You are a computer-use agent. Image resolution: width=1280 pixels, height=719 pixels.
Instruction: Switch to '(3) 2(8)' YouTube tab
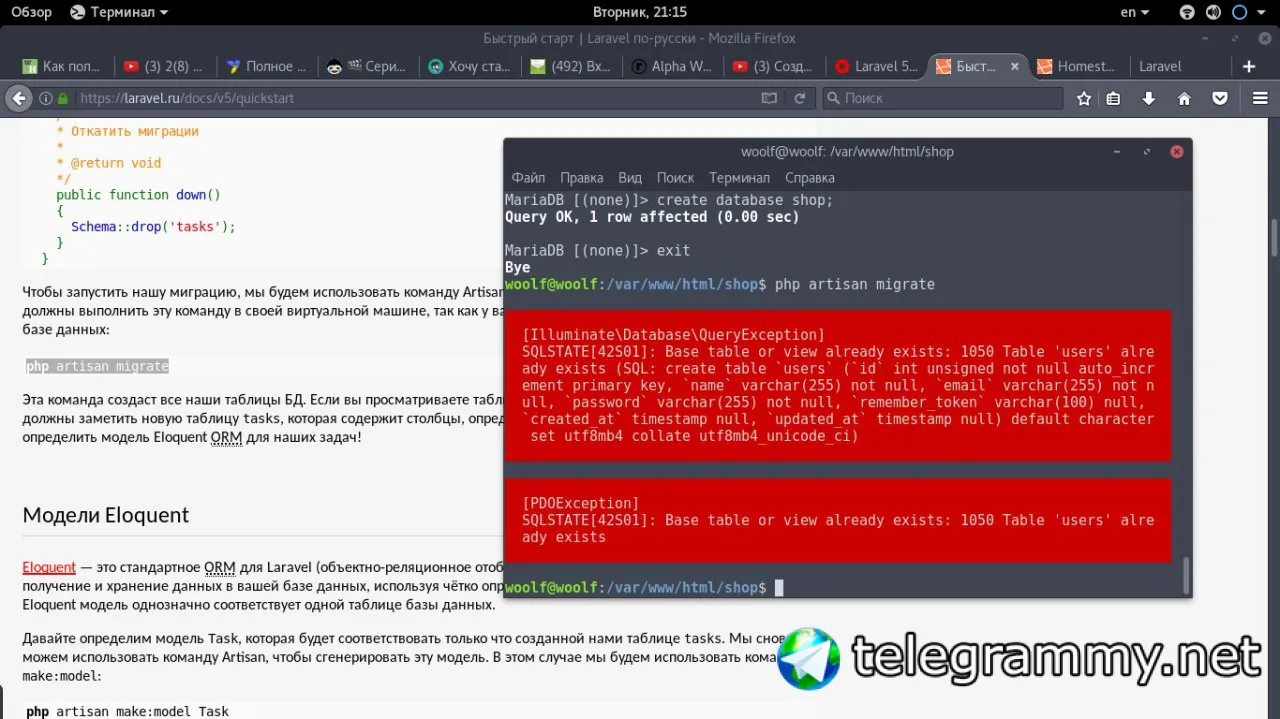[164, 66]
